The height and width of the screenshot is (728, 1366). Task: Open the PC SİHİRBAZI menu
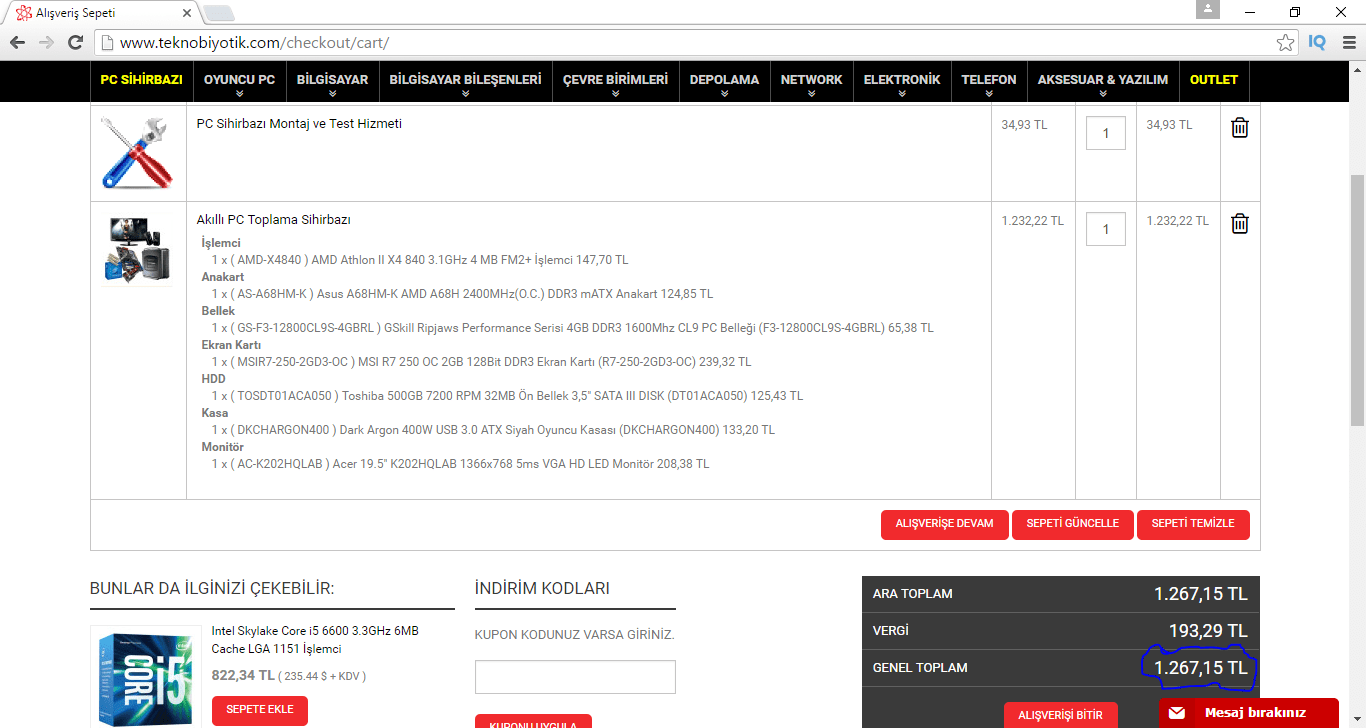point(141,80)
